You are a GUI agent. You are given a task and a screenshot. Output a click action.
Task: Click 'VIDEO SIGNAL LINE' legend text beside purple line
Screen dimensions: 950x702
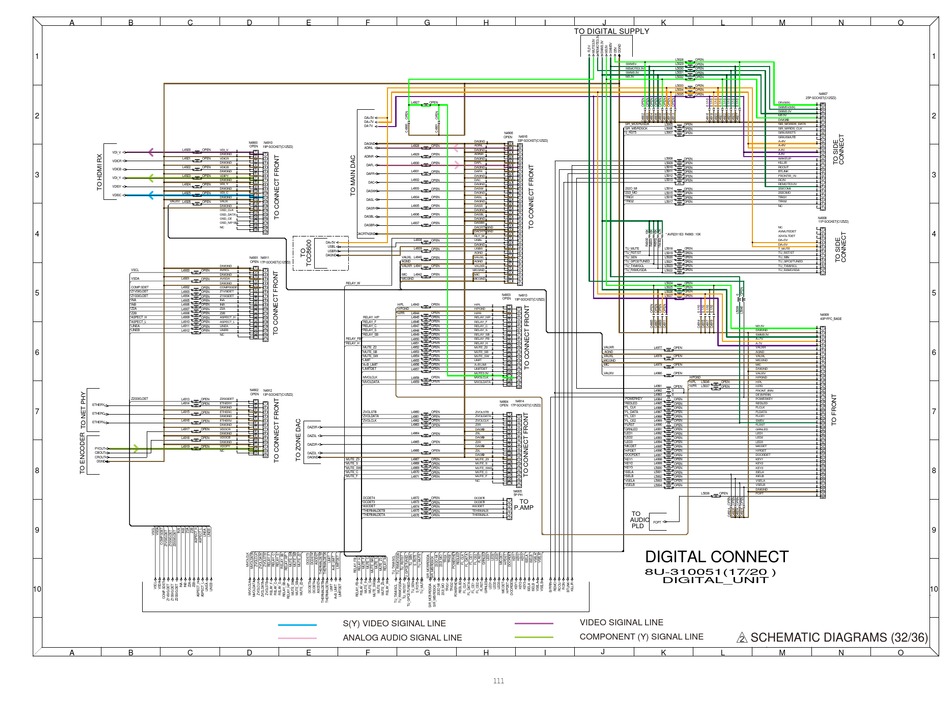pos(621,623)
